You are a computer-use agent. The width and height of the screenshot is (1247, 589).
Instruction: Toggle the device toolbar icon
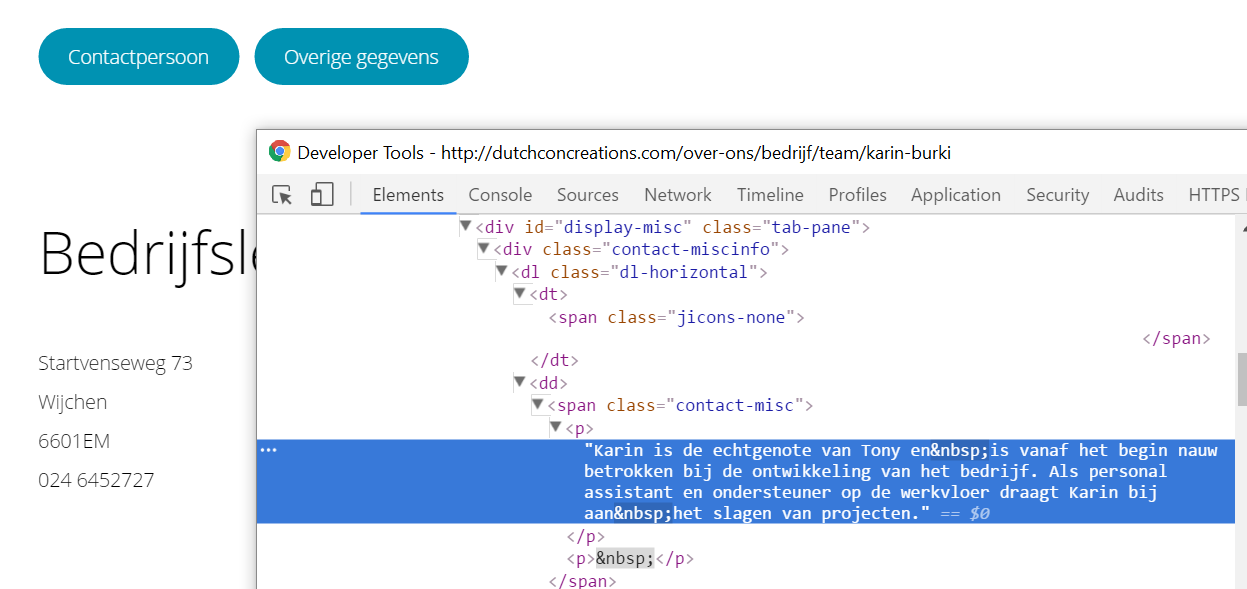[x=322, y=195]
